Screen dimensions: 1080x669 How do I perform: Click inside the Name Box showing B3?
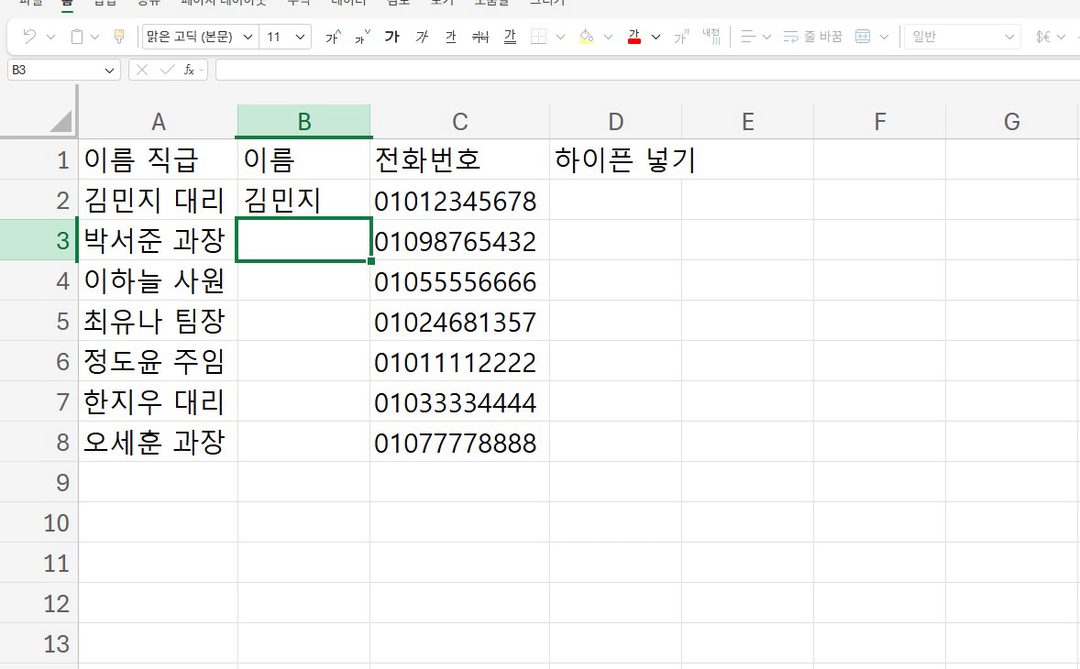point(54,70)
